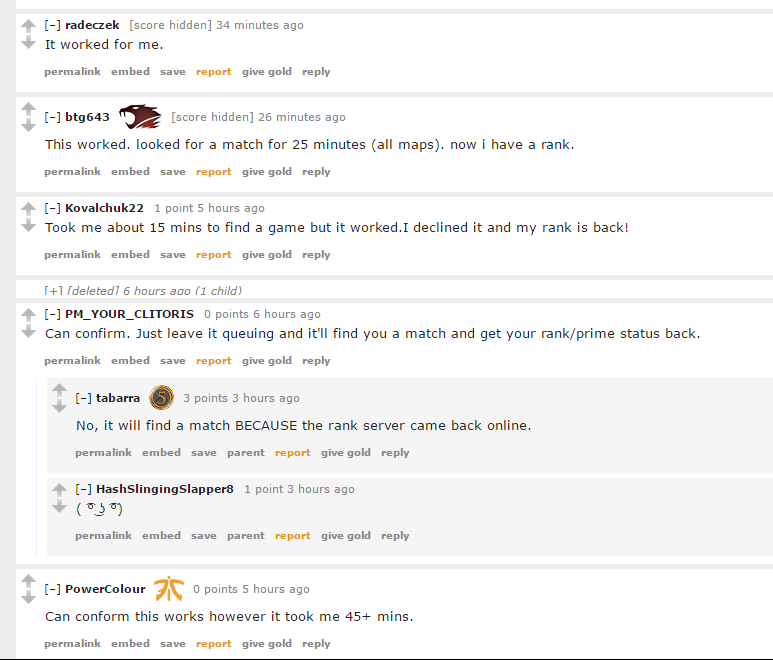Go to parent of HashSlingingSlapper8's comment
Image resolution: width=773 pixels, height=660 pixels.
click(x=246, y=535)
